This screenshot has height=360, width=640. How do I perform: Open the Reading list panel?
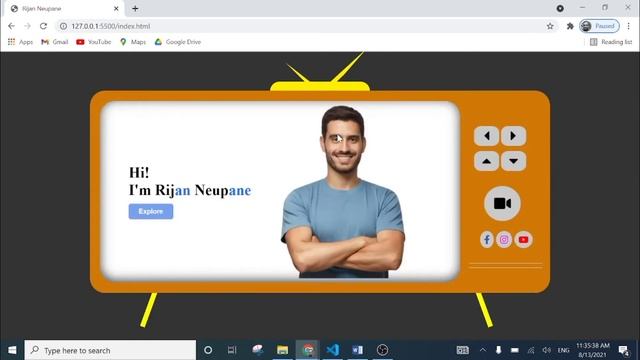click(611, 42)
